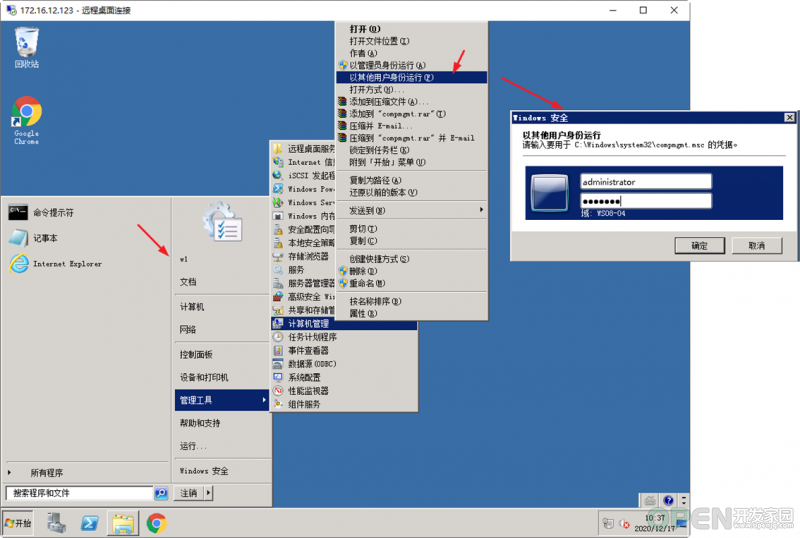Open PowerShell from the taskbar
Image resolution: width=800 pixels, height=538 pixels.
coord(90,523)
